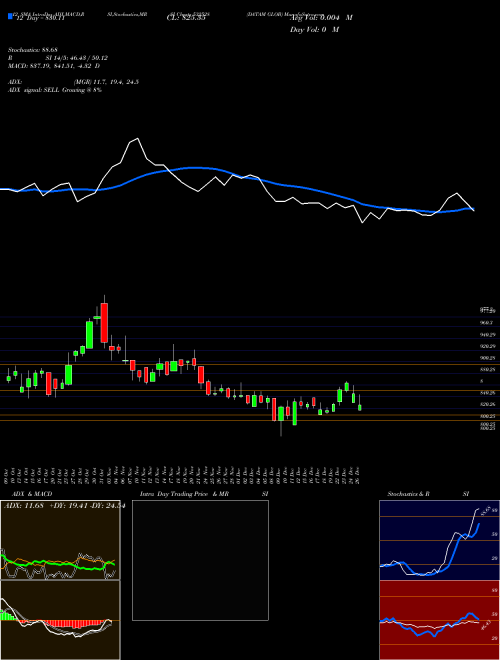Click the 'ADX & MACD' panel title
This screenshot has width=500, height=660.
coord(32,494)
